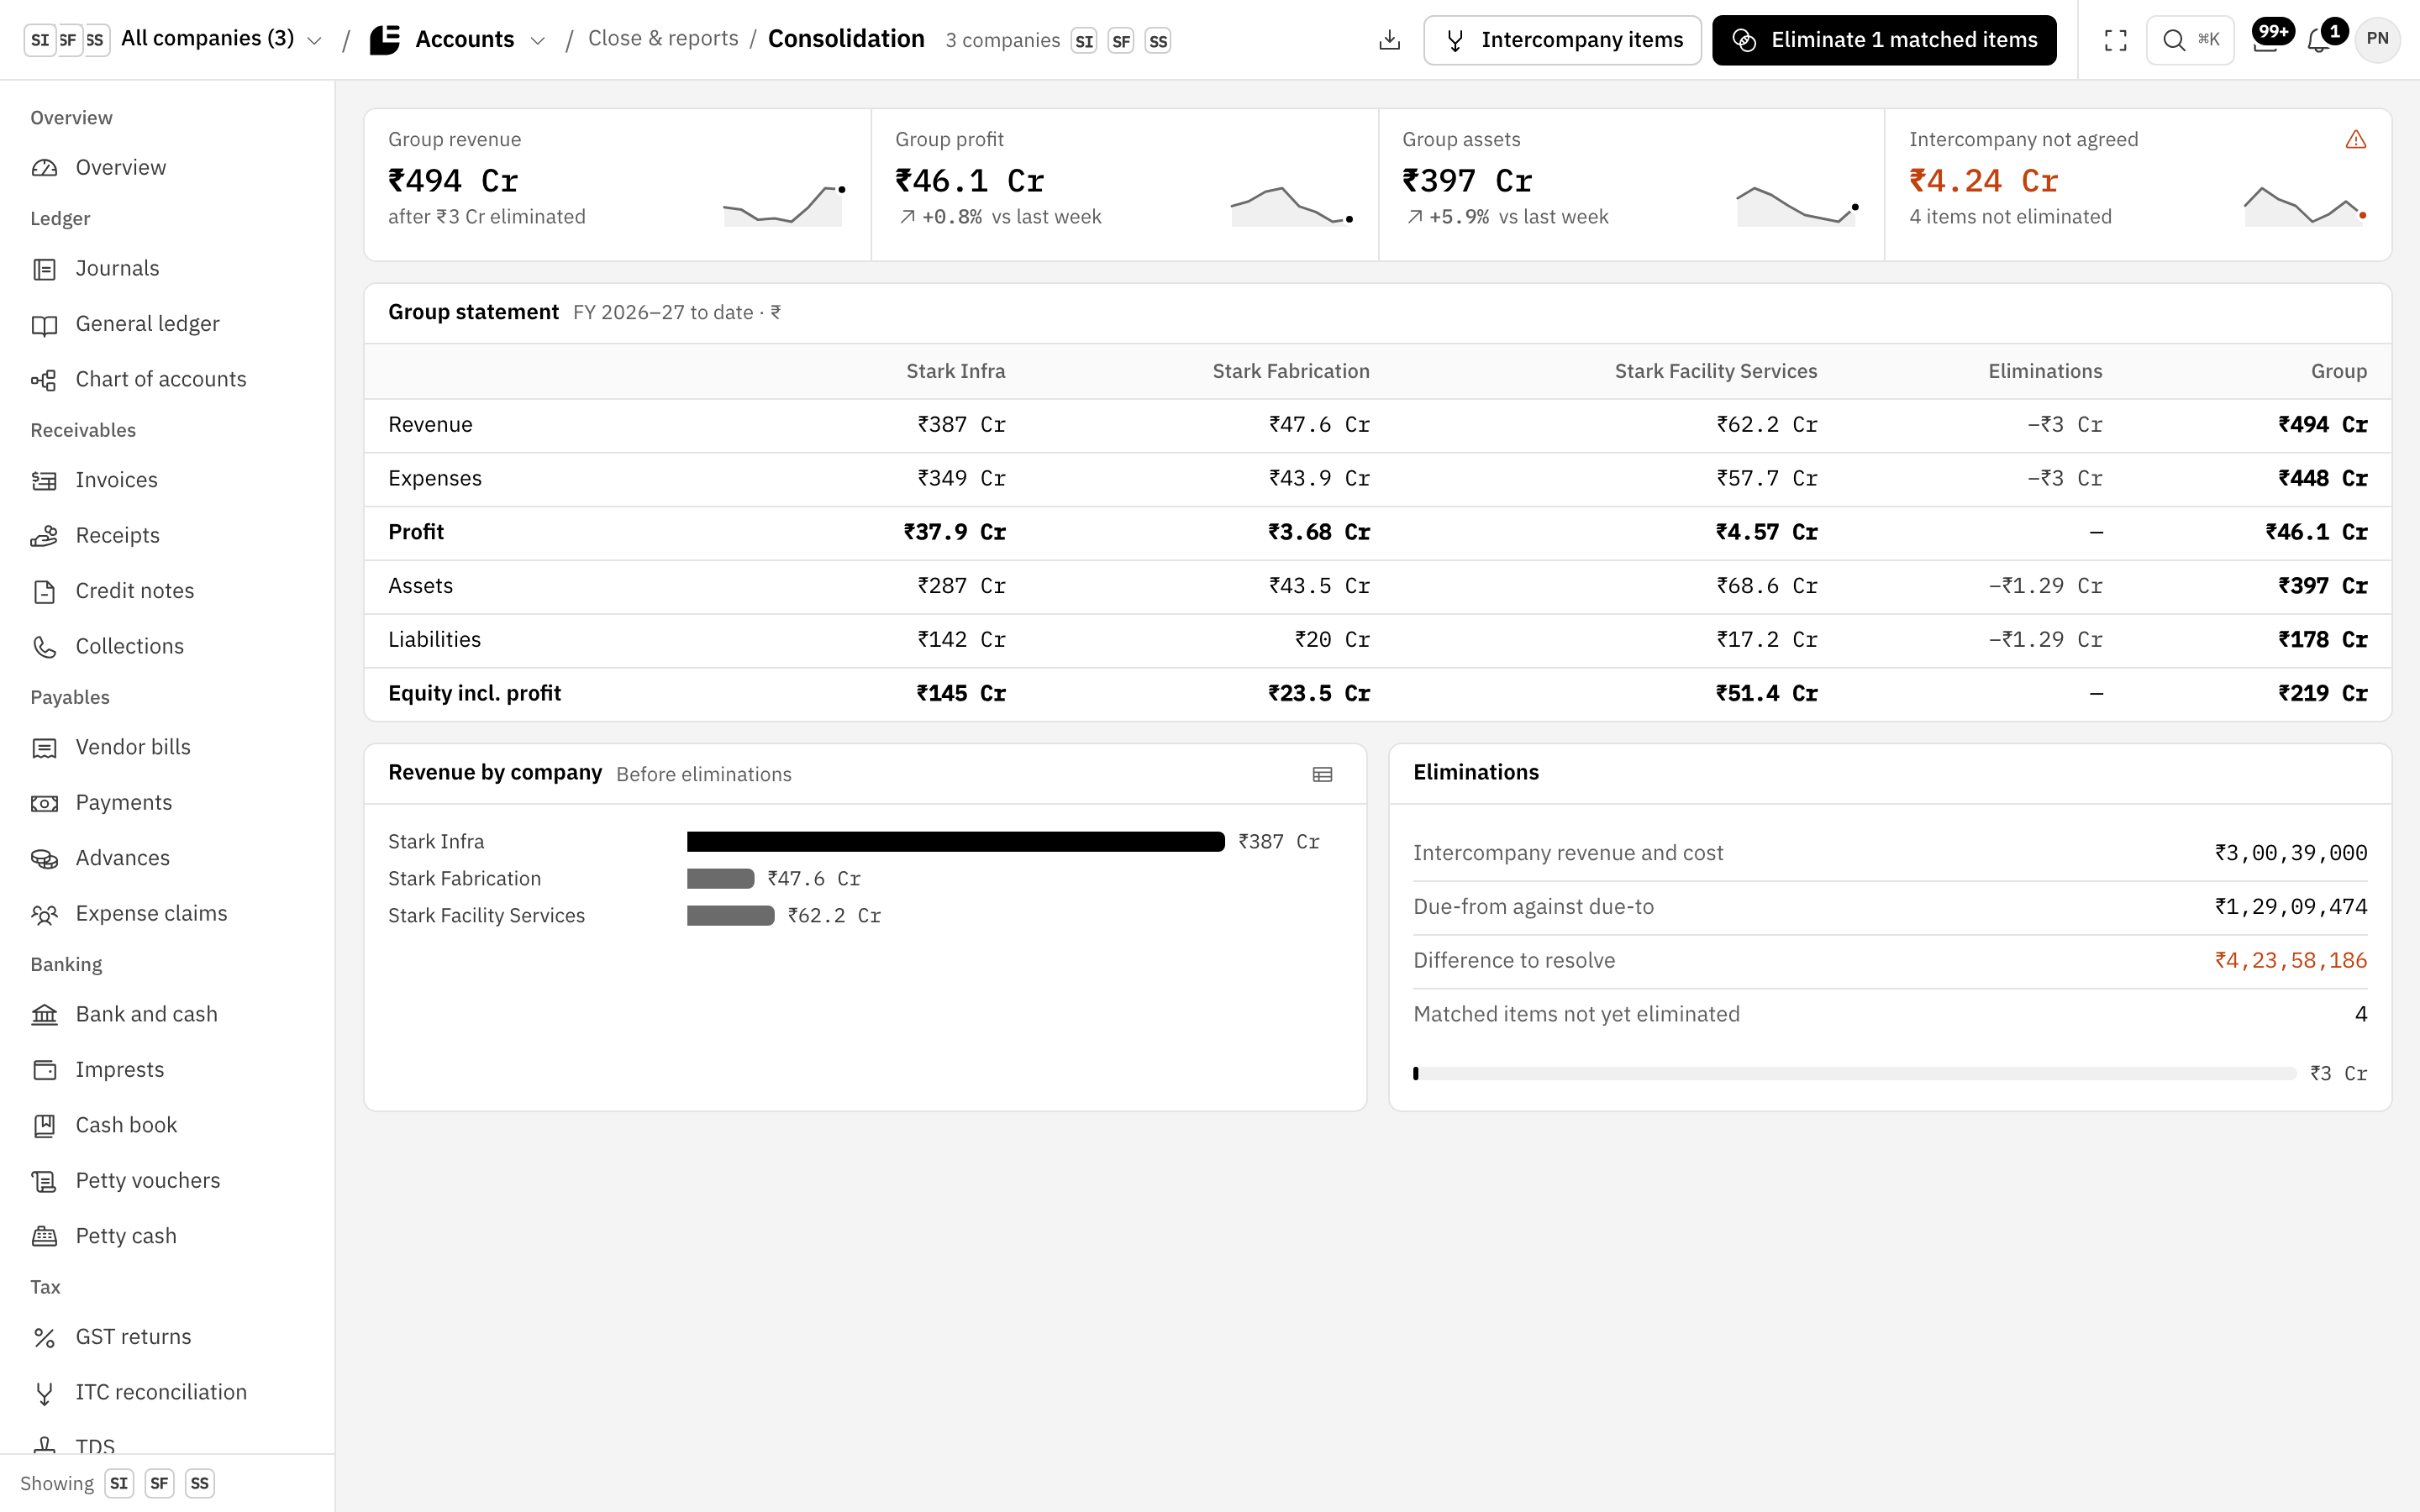Click the Payments icon in sidebar

(44, 803)
